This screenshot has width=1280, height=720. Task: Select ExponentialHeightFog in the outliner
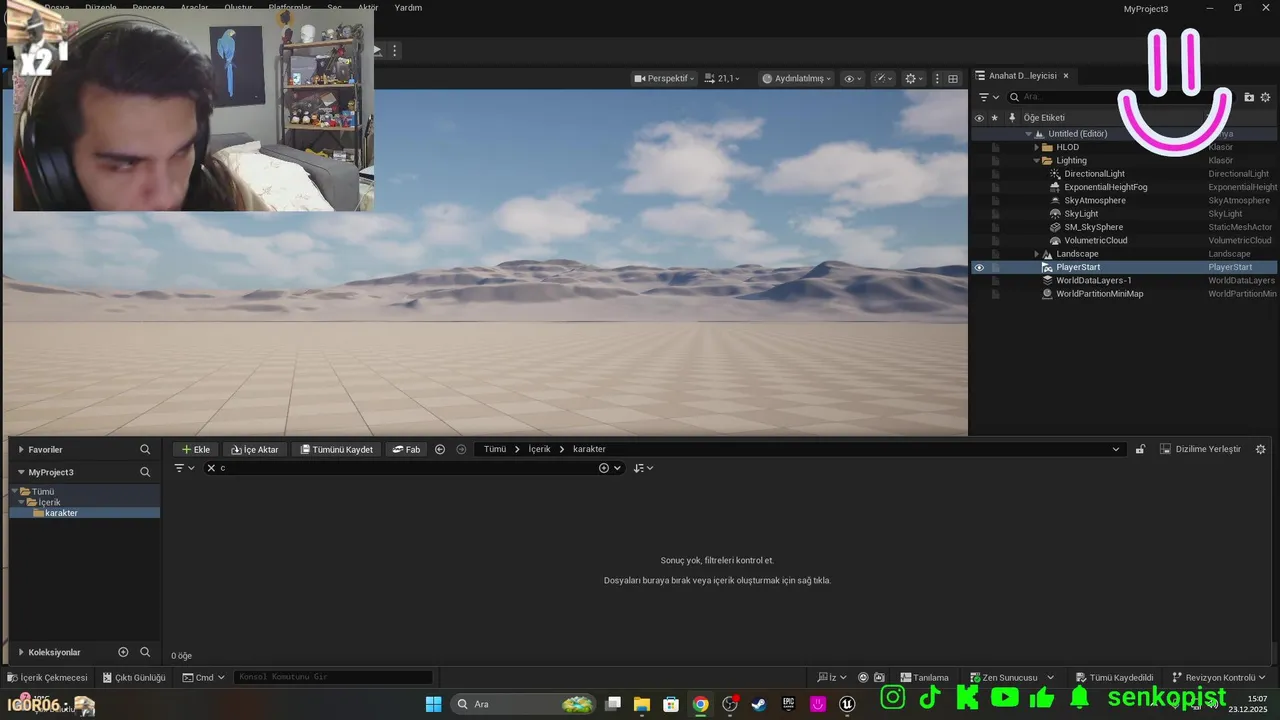(1105, 187)
